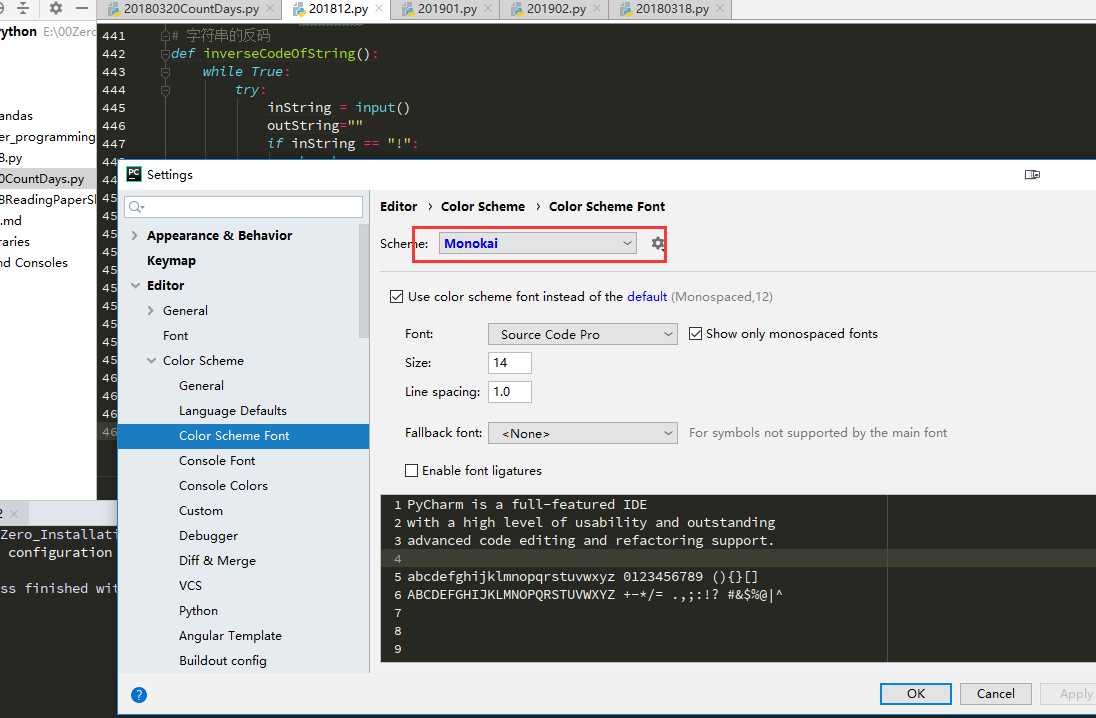Viewport: 1096px width, 718px height.
Task: Select Console Font item
Action: 217,461
